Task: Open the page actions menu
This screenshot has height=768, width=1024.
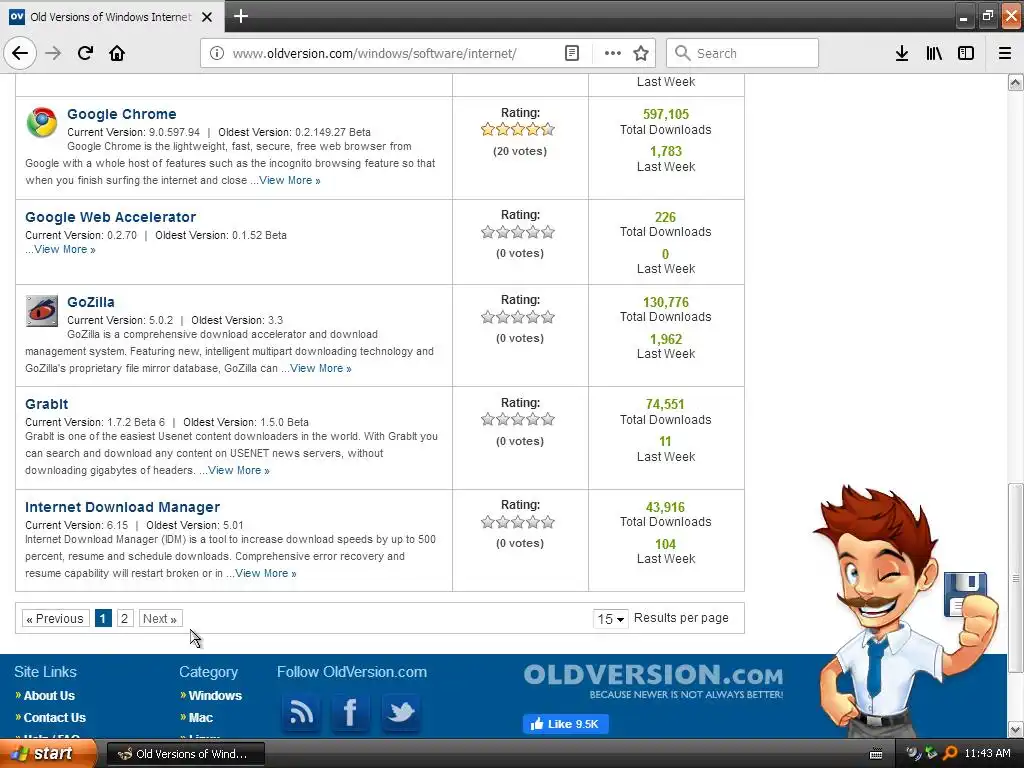Action: pyautogui.click(x=613, y=53)
